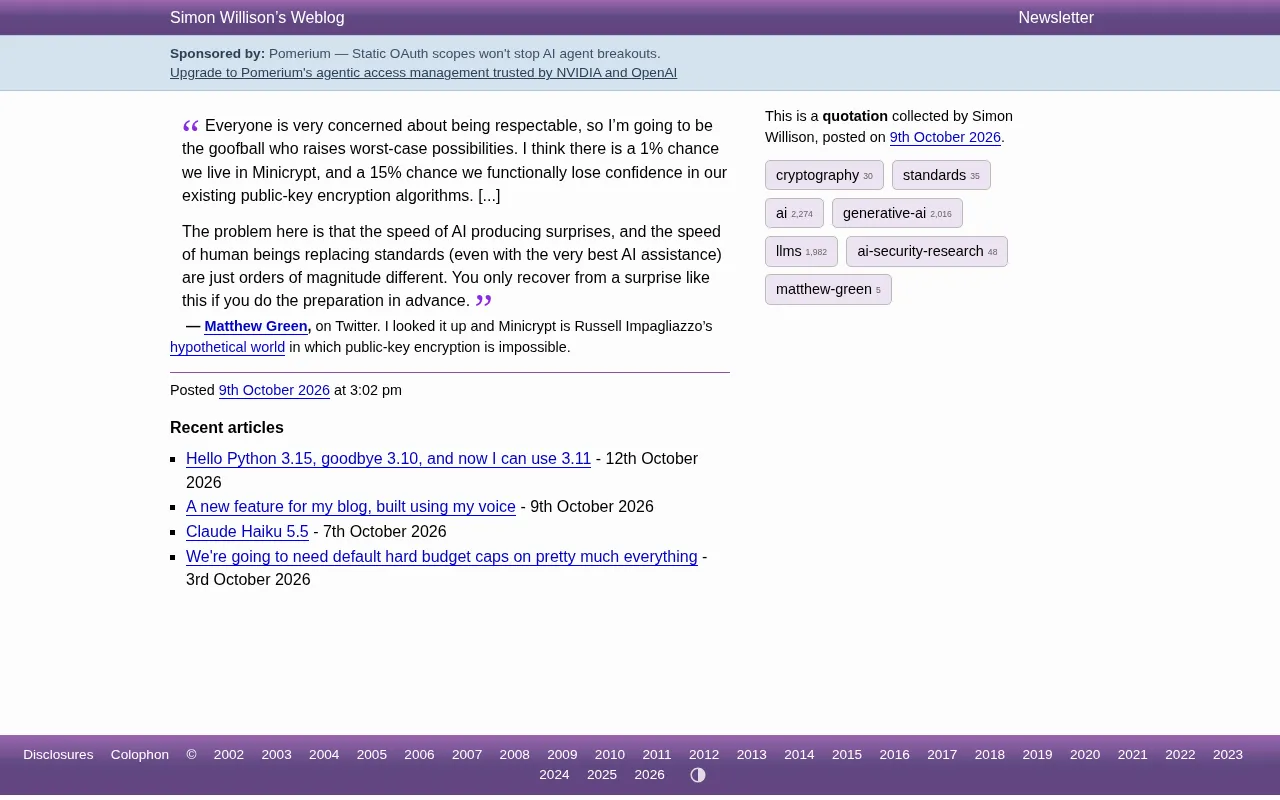1280x800 pixels.
Task: Browse the 2003 archive
Action: coord(277,755)
